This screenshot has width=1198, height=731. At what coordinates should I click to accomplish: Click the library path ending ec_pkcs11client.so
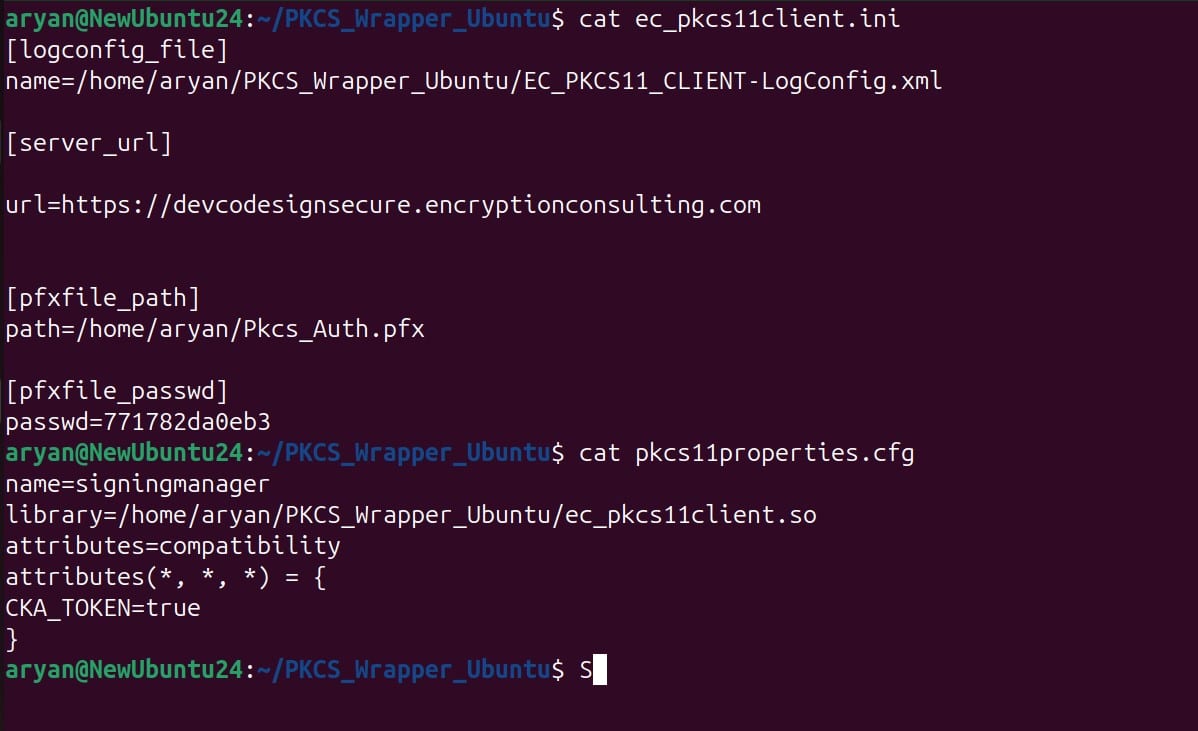click(x=411, y=515)
